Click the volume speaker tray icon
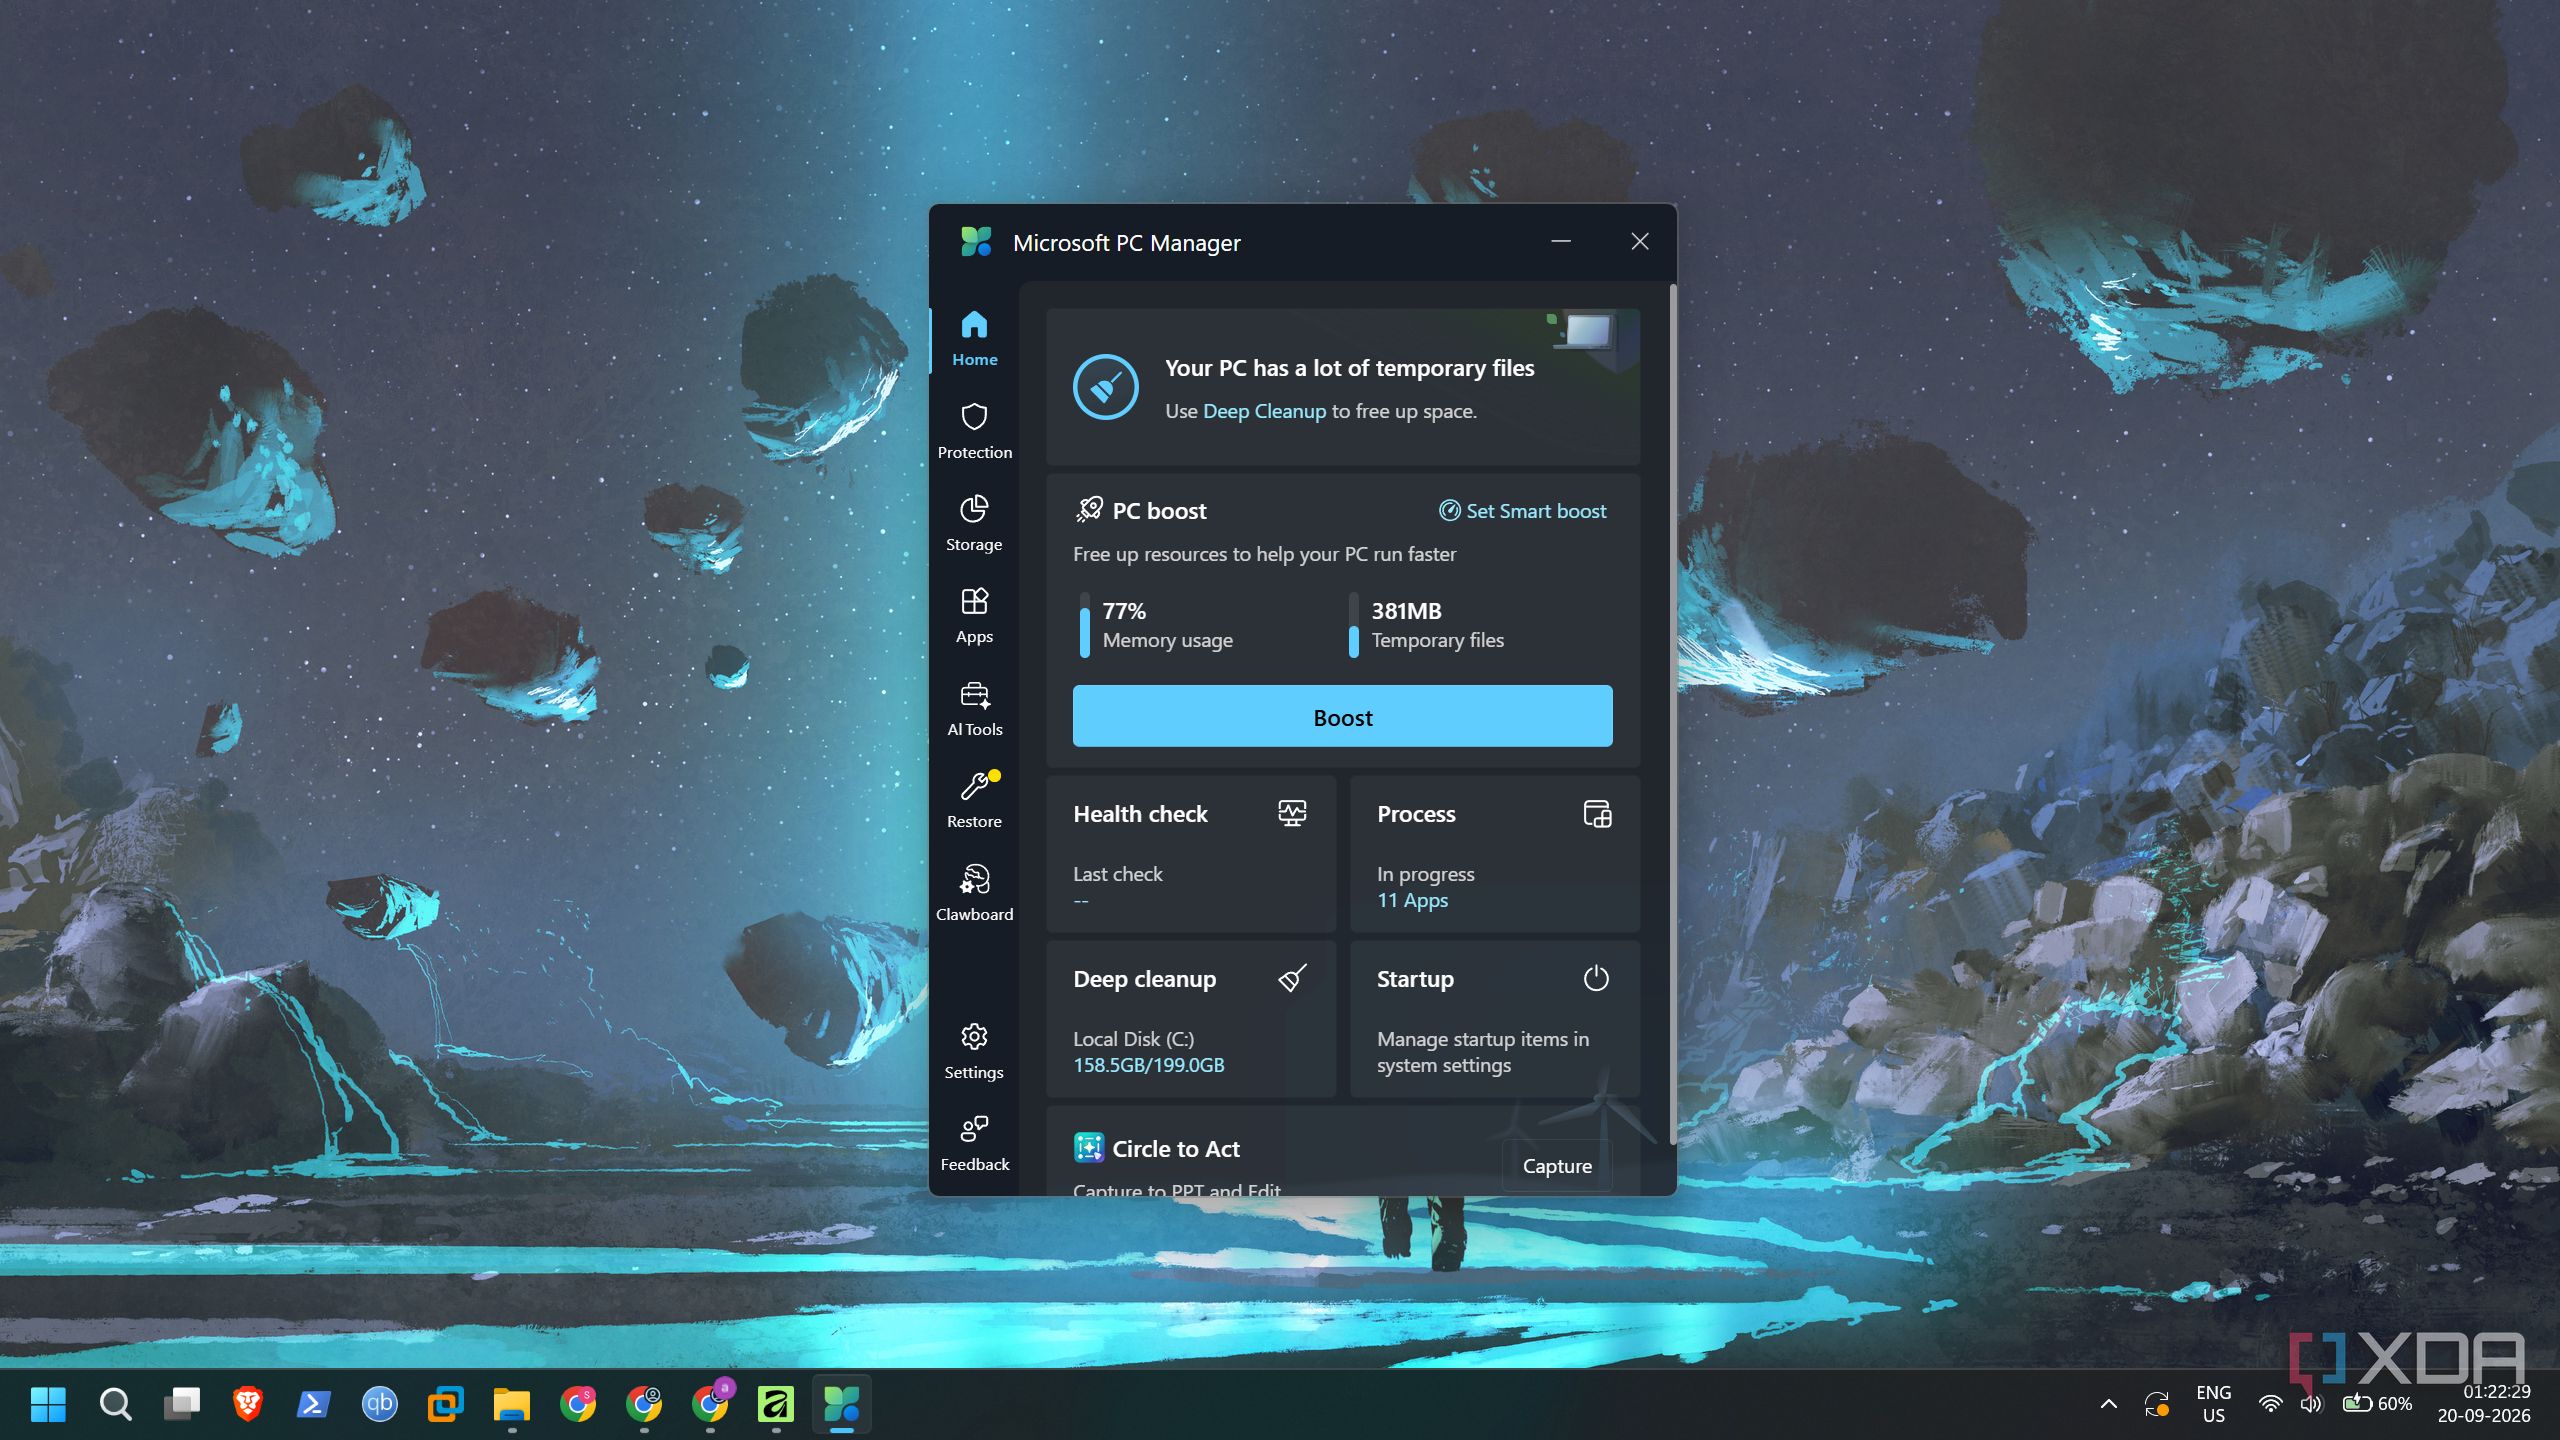The height and width of the screenshot is (1440, 2560). point(2310,1404)
